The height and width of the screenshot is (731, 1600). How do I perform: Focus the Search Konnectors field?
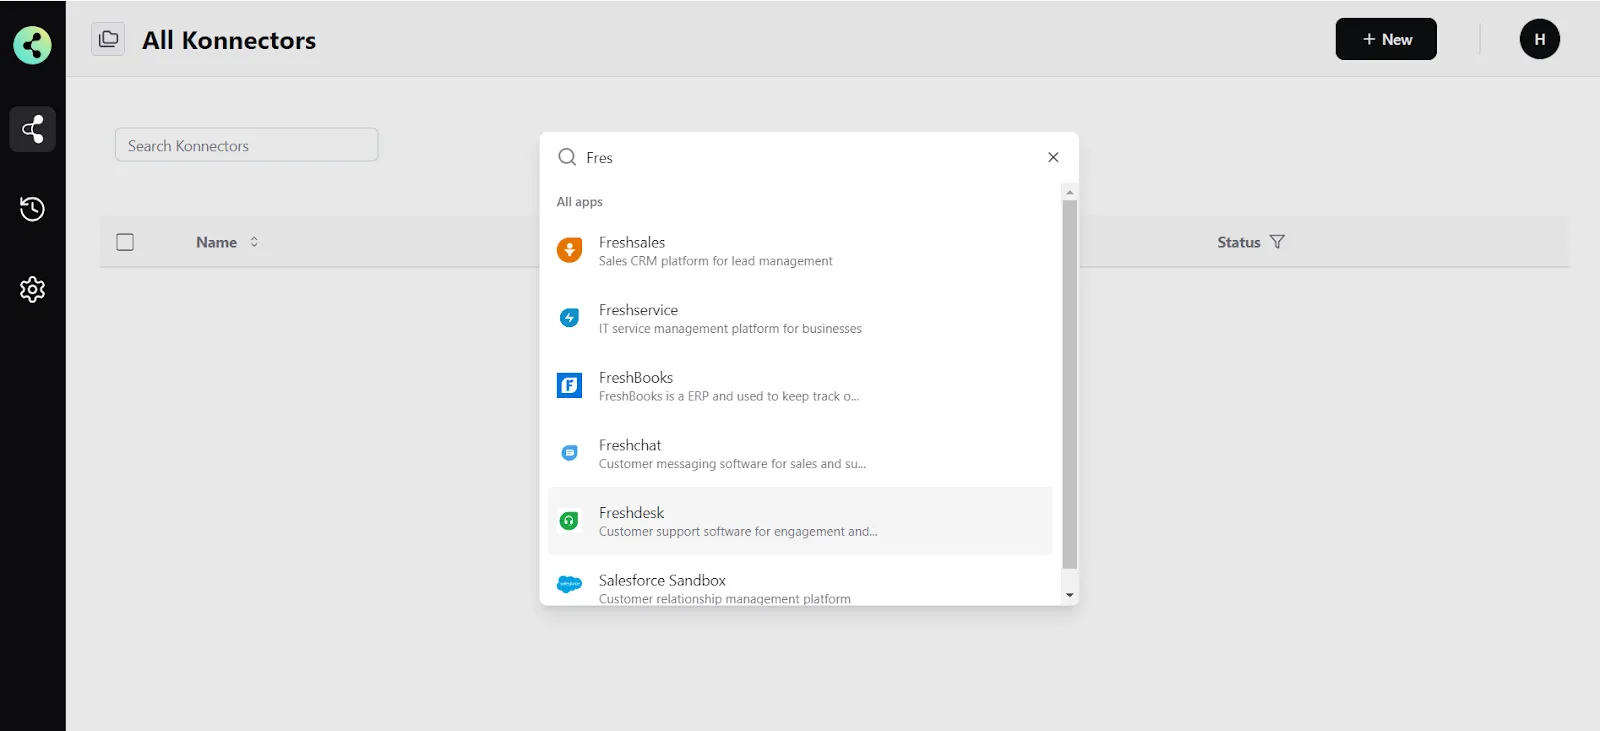tap(246, 145)
